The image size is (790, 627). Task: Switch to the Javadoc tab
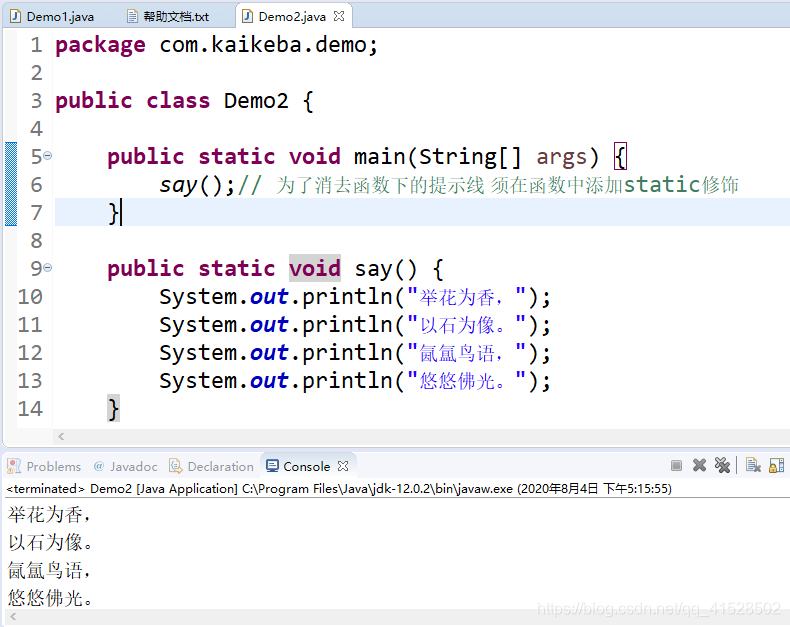126,467
